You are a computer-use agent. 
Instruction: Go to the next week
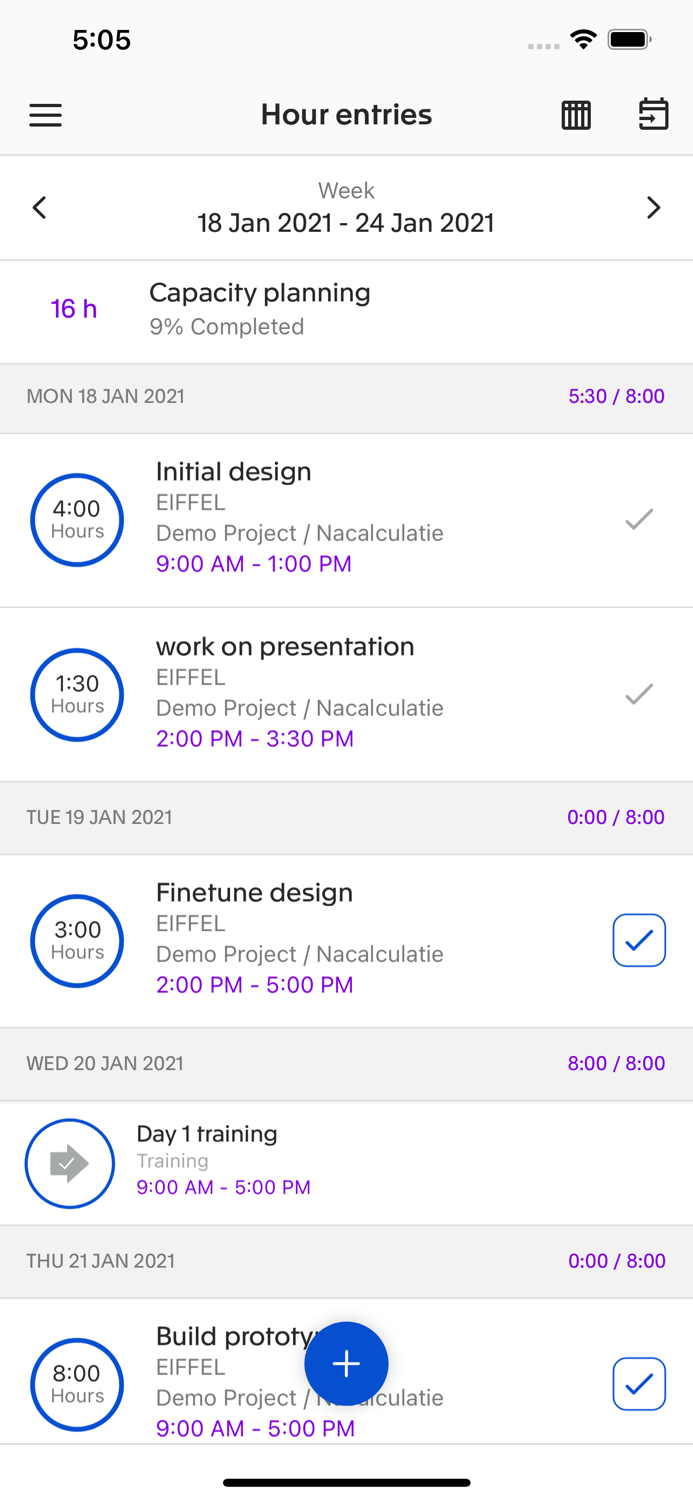pyautogui.click(x=653, y=208)
